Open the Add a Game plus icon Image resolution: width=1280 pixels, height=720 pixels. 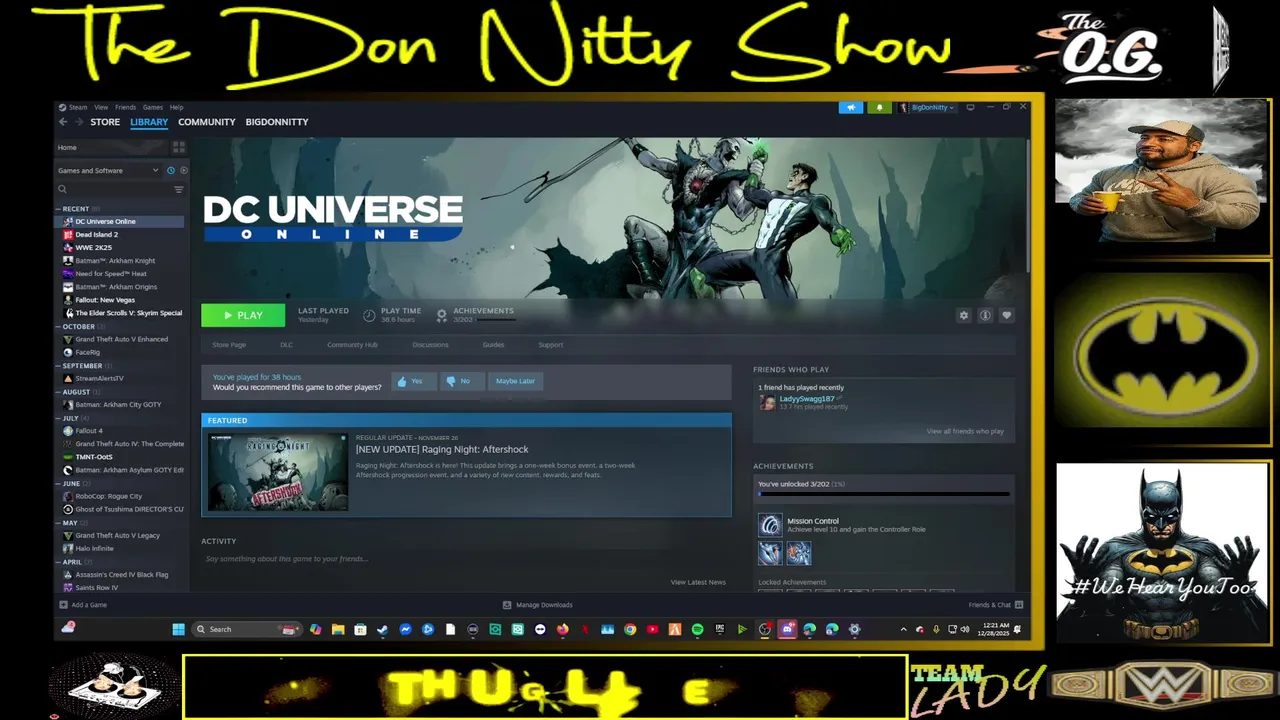coord(64,605)
